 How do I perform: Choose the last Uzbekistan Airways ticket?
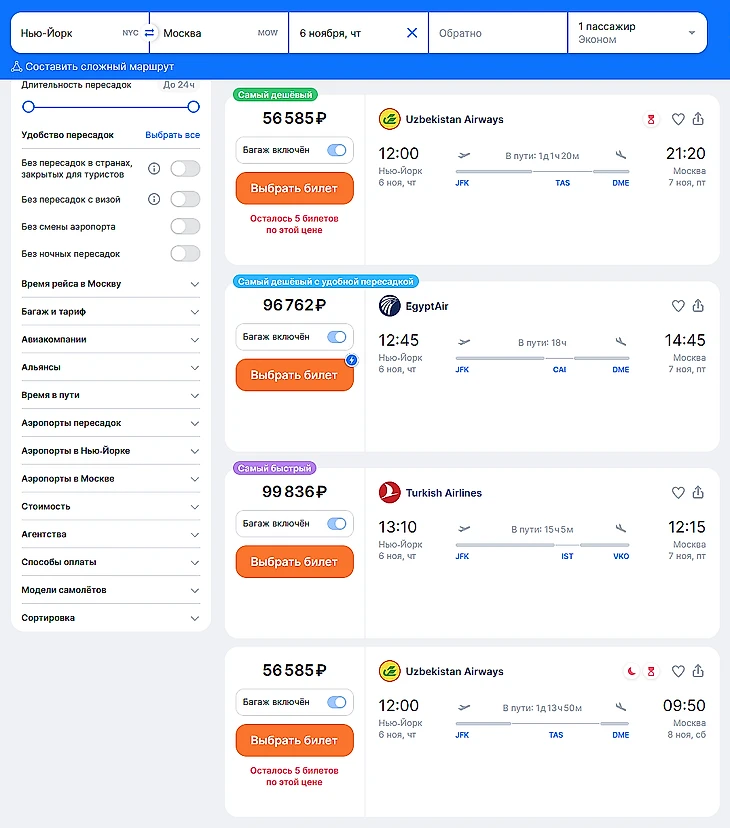coord(294,740)
